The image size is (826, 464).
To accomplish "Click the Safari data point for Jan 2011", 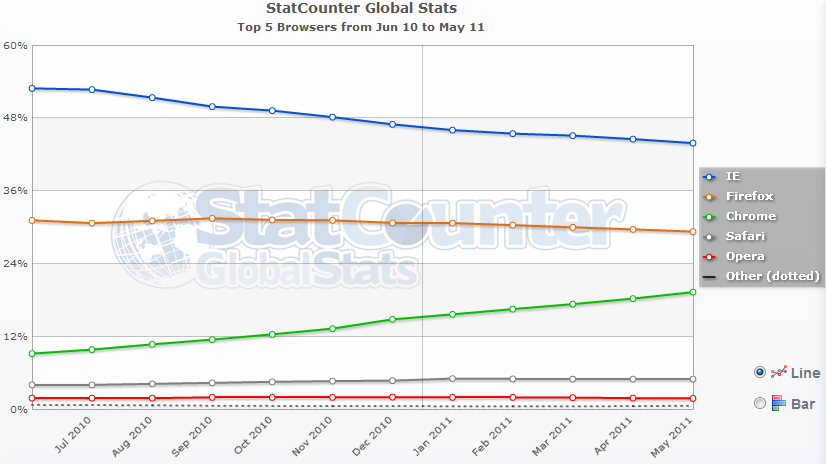I will (452, 379).
